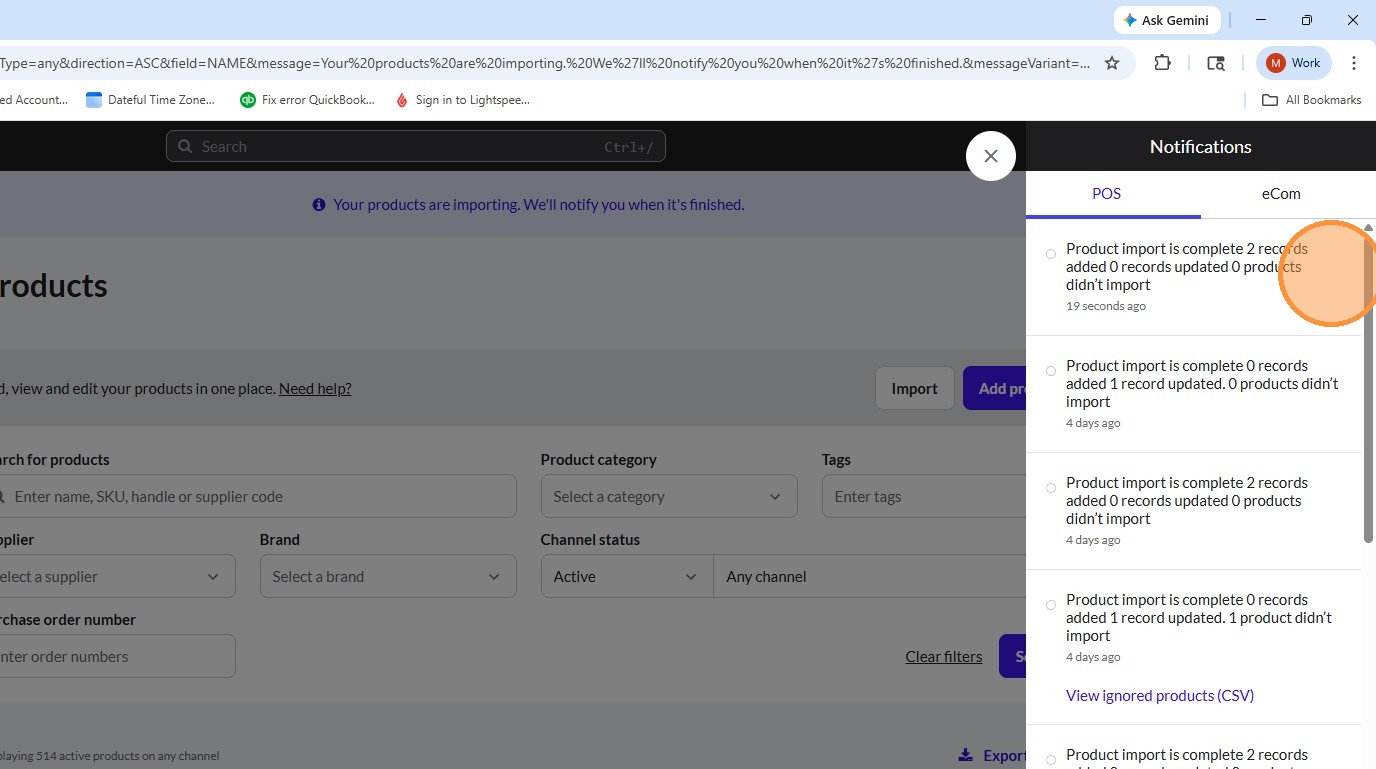Expand the Select a brand dropdown

(388, 576)
